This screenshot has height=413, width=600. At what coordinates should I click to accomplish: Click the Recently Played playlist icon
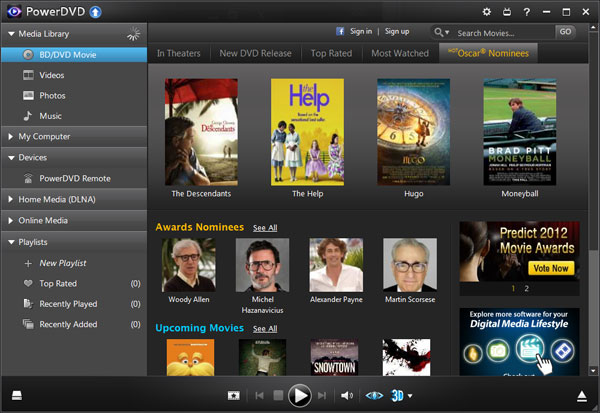[x=28, y=304]
